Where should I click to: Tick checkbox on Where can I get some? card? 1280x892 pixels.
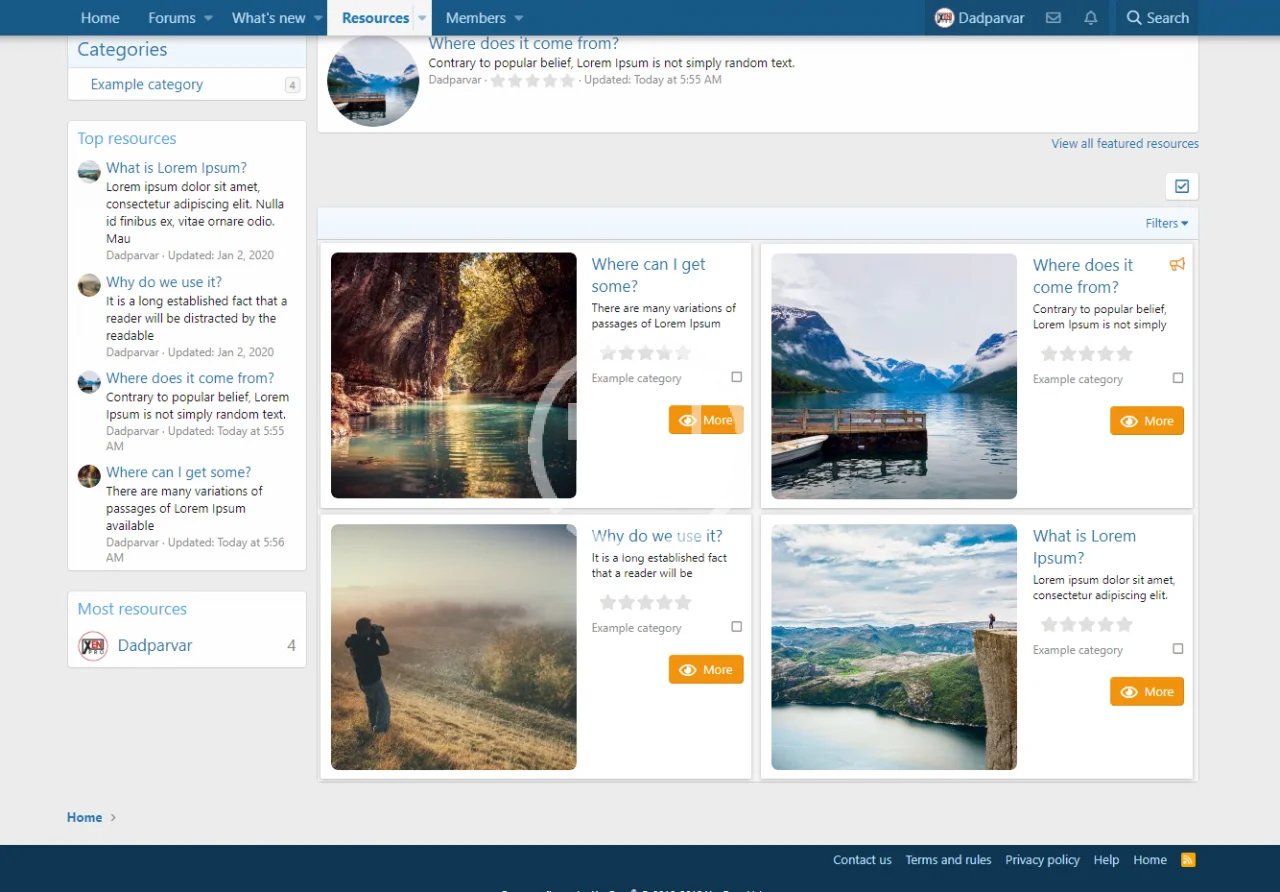coord(736,377)
